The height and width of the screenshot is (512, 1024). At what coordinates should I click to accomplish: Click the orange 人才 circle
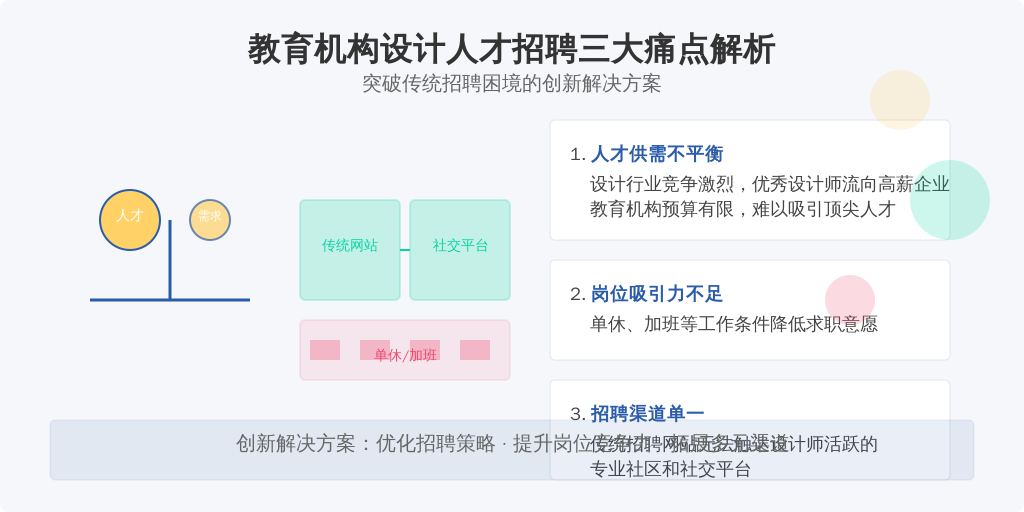130,220
